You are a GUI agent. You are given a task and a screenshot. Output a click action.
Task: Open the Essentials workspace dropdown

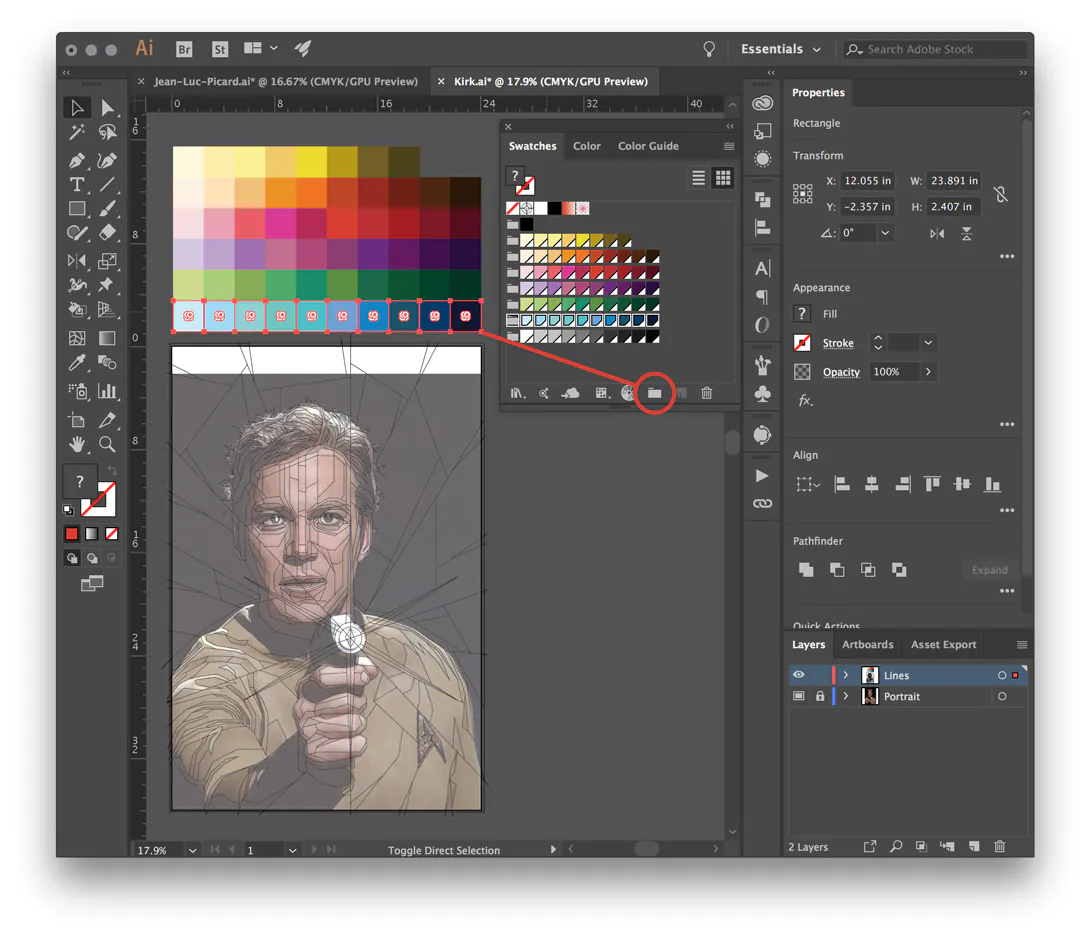(781, 49)
